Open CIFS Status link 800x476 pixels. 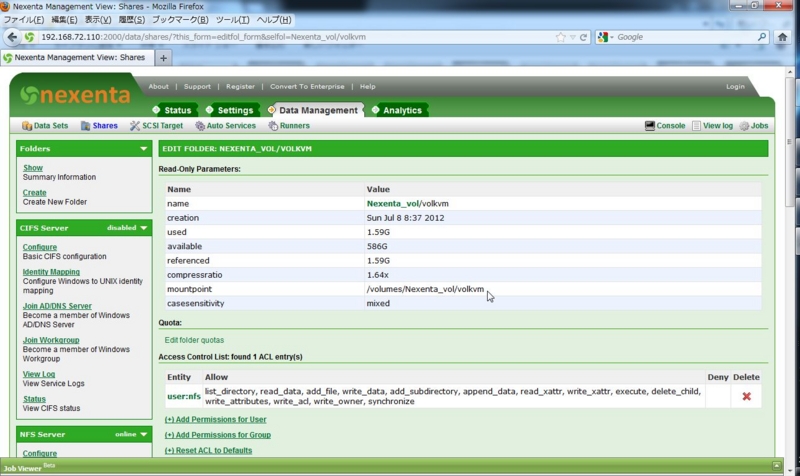34,399
